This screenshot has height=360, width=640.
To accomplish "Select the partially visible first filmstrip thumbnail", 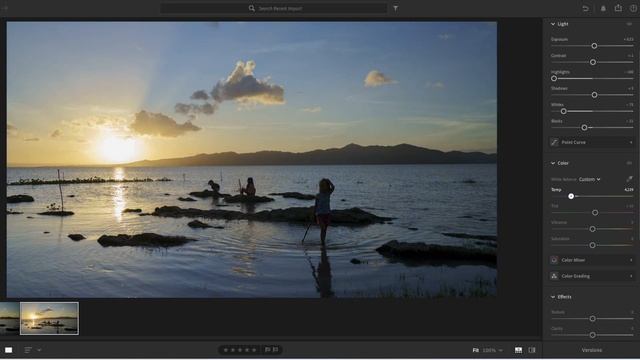I will coord(9,318).
